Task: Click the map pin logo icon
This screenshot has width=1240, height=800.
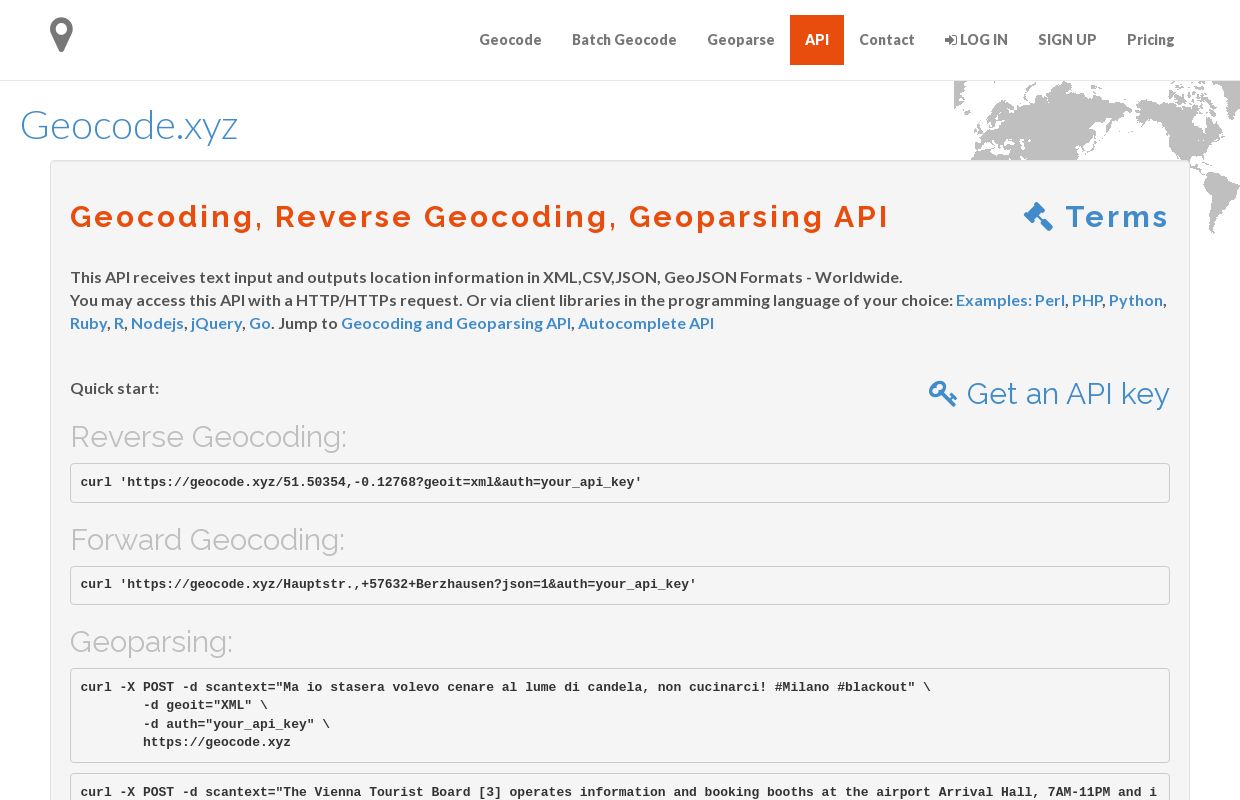Action: pos(61,35)
